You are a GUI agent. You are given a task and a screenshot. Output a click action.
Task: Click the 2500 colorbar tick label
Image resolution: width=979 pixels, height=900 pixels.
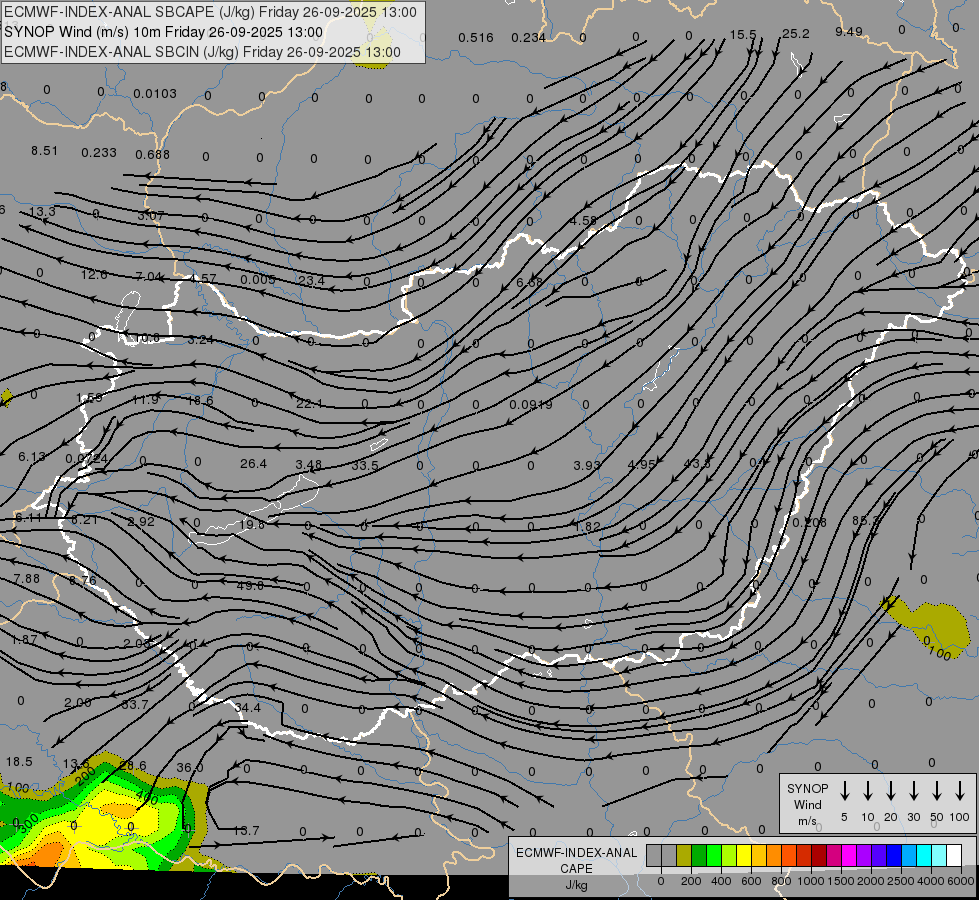[x=900, y=881]
